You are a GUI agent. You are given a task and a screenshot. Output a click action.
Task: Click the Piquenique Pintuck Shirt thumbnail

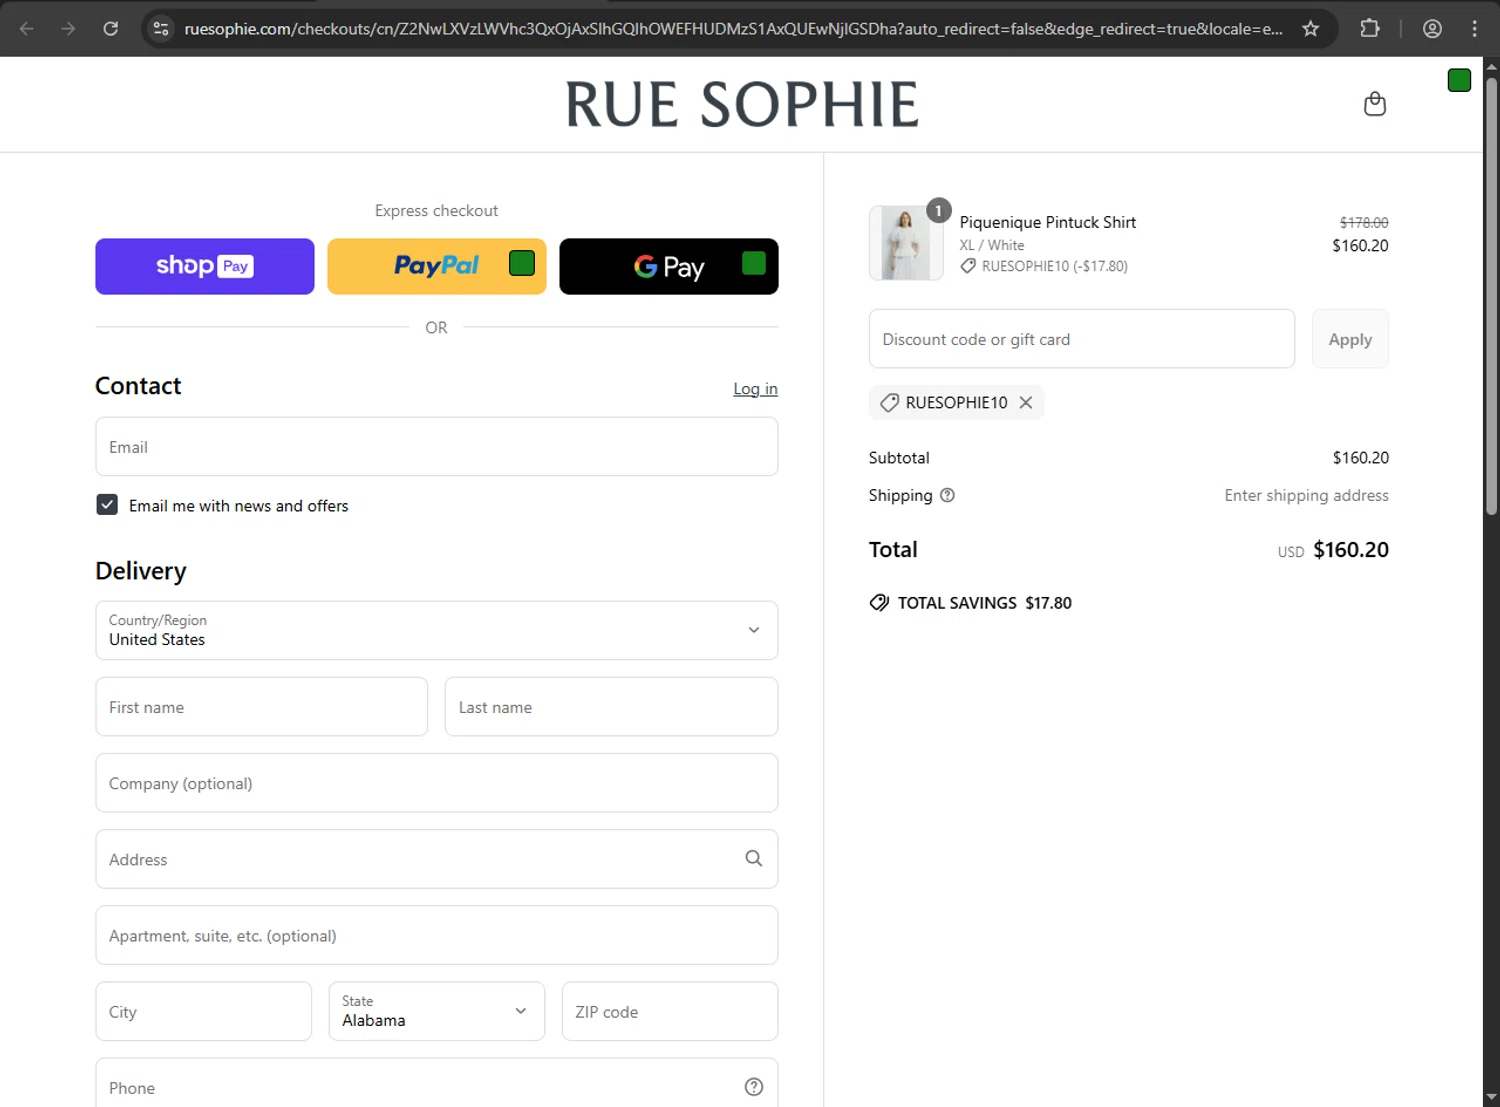[906, 243]
